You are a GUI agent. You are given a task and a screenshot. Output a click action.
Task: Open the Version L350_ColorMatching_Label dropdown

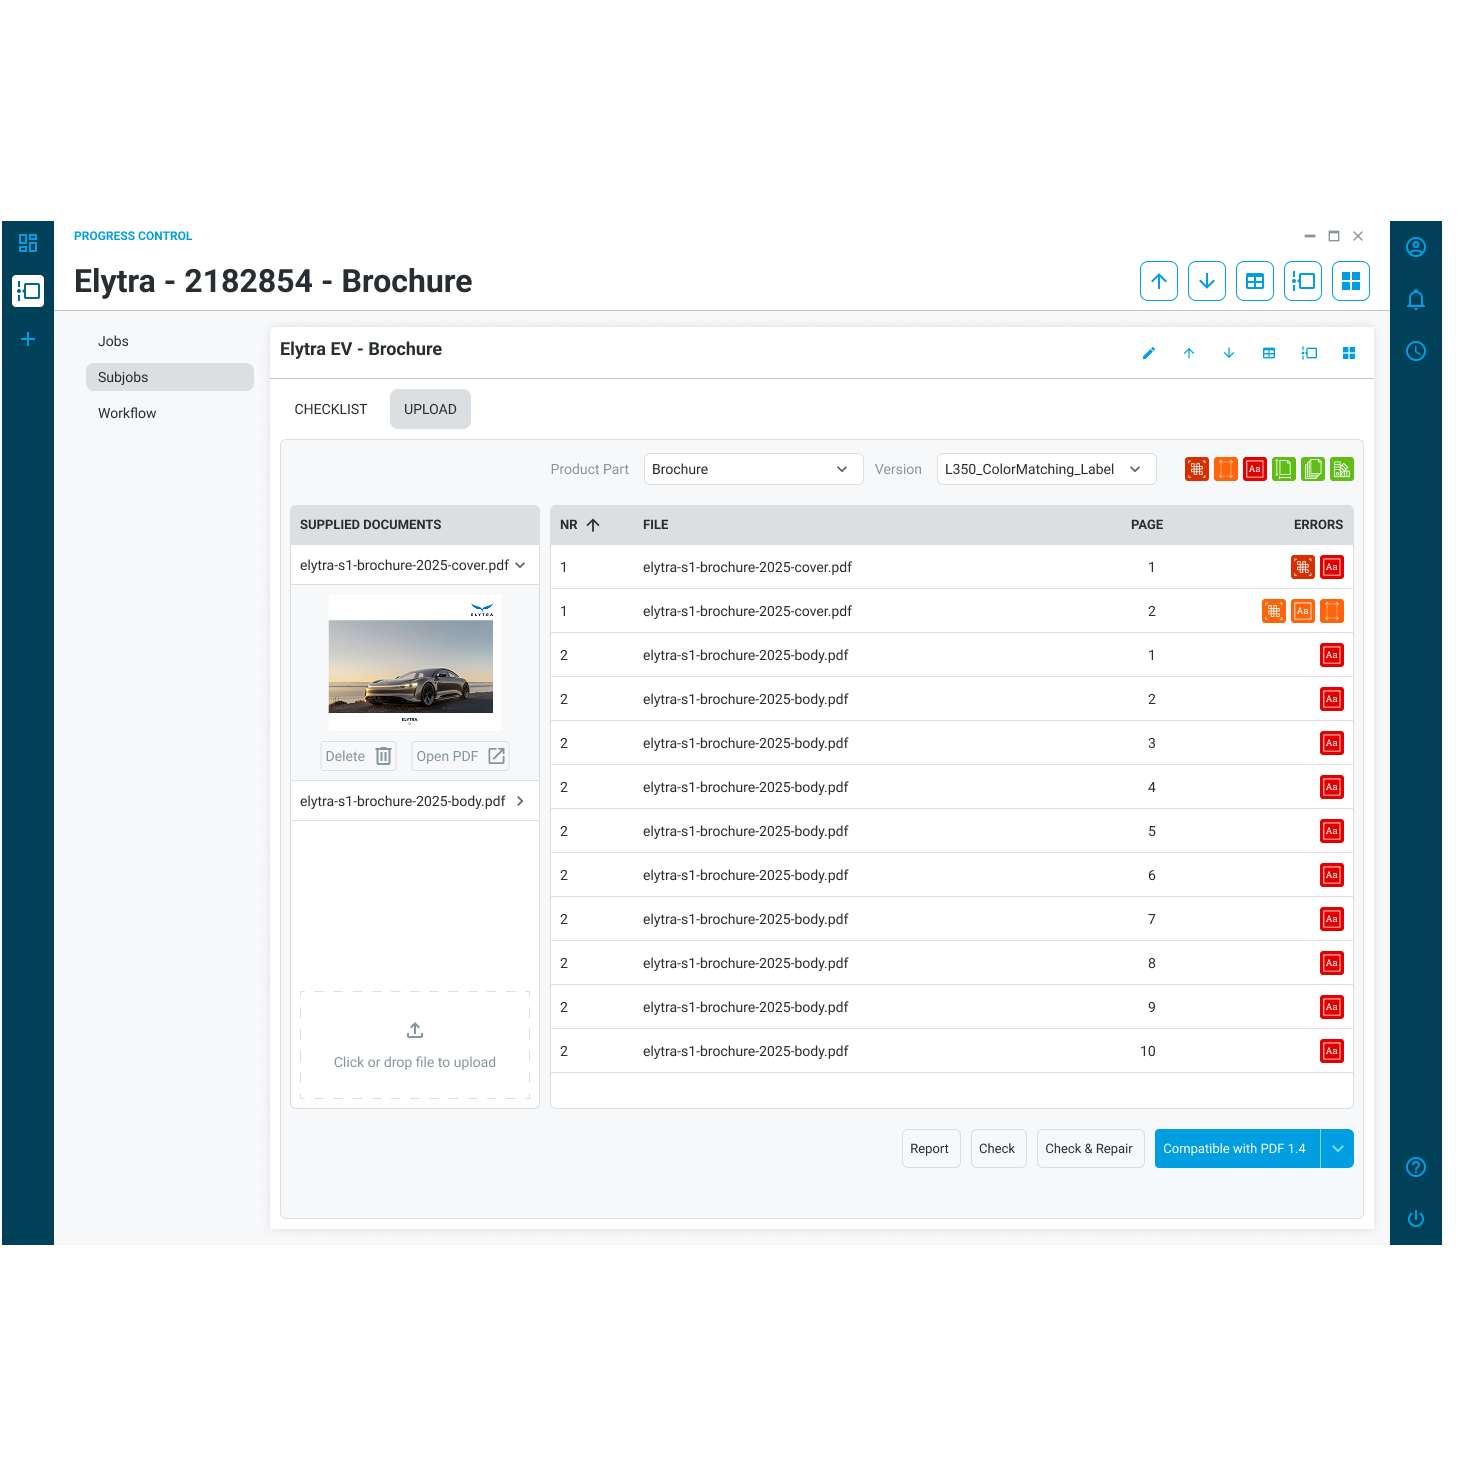[x=1046, y=469]
